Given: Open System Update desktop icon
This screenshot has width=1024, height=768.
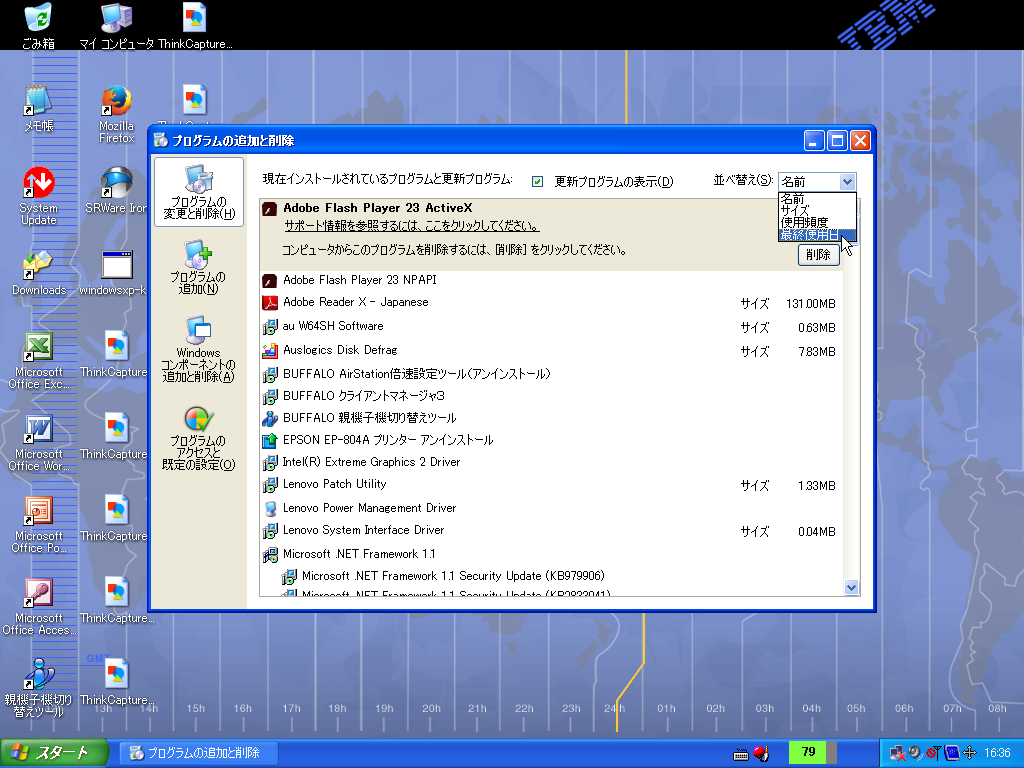Looking at the screenshot, I should pos(39,197).
